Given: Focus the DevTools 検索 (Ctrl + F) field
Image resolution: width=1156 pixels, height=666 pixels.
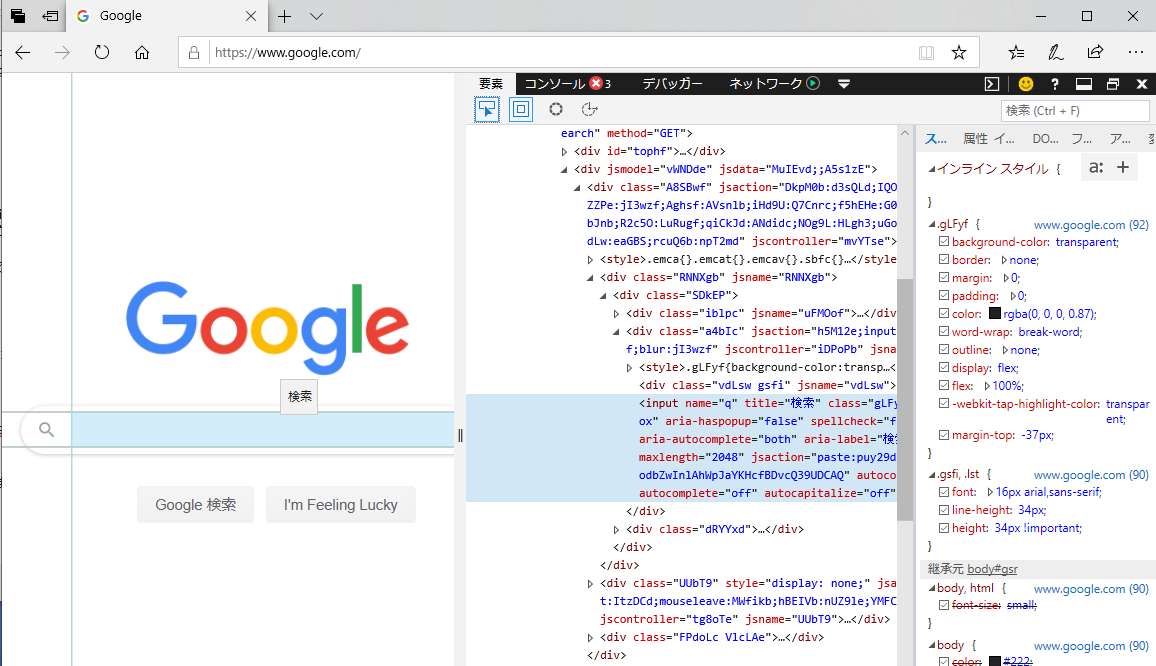Looking at the screenshot, I should point(1075,111).
